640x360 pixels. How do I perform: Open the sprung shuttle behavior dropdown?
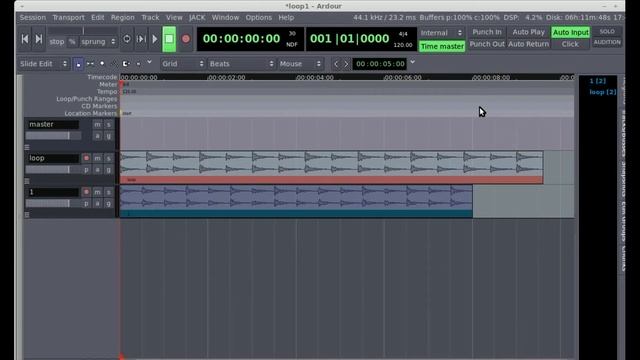(98, 42)
